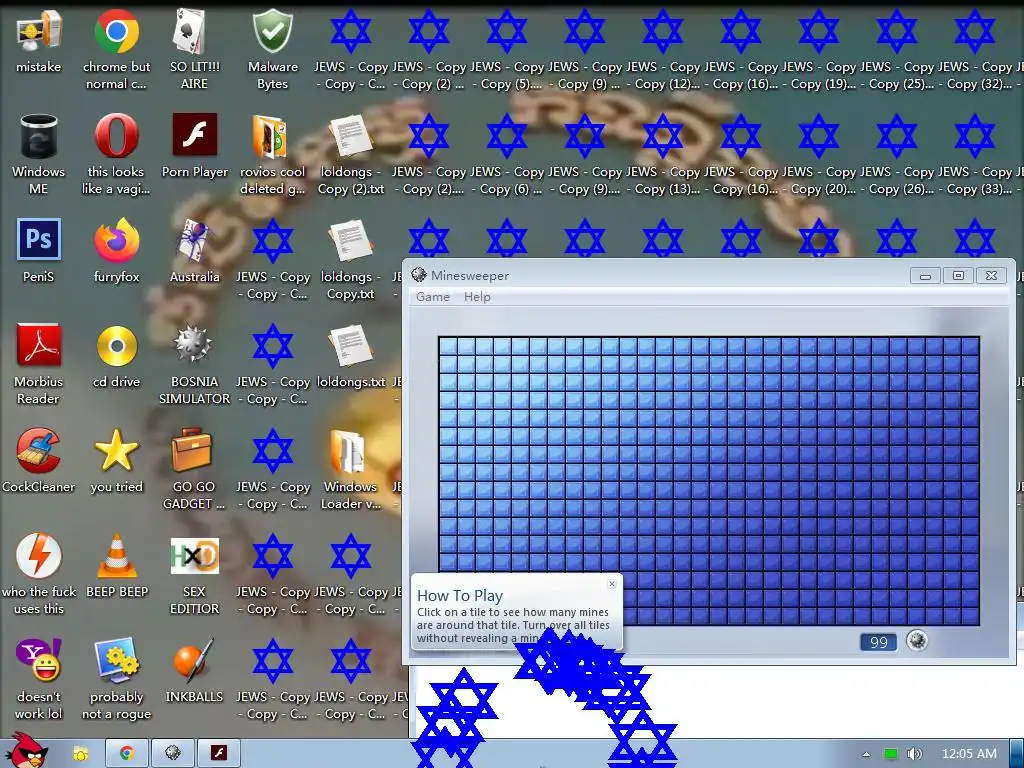Select the 'doesn't work lol' Yahoo Messenger icon
This screenshot has width=1024, height=768.
coord(39,680)
